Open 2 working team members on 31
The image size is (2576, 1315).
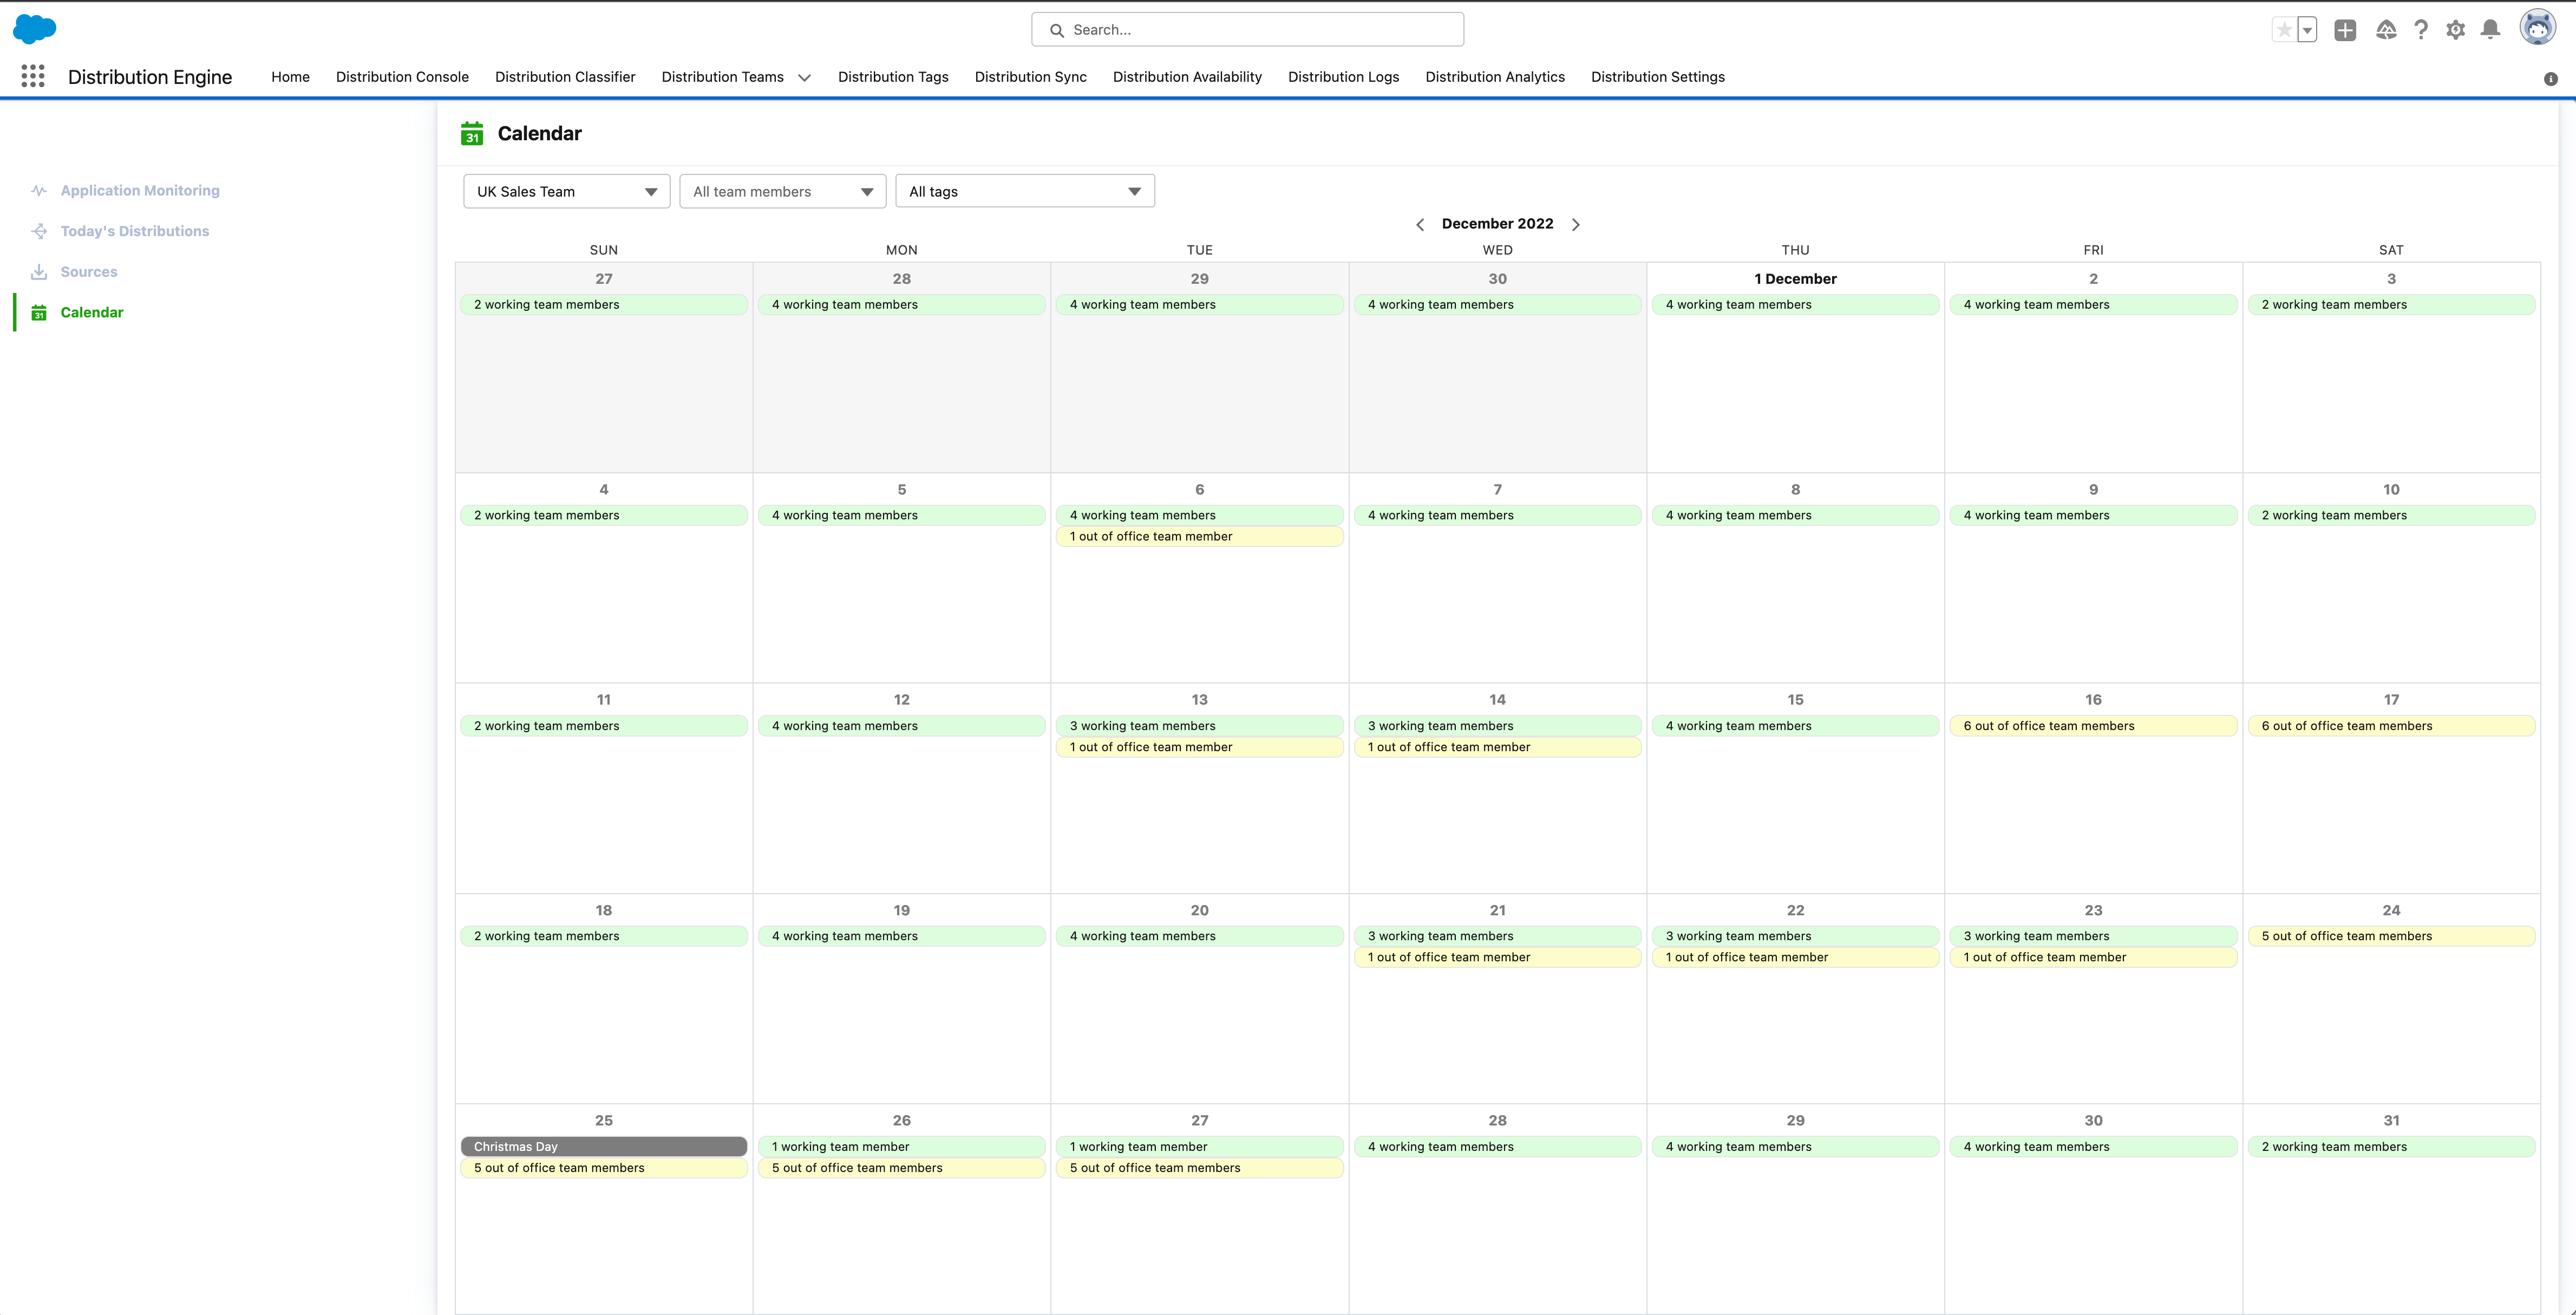click(2391, 1146)
